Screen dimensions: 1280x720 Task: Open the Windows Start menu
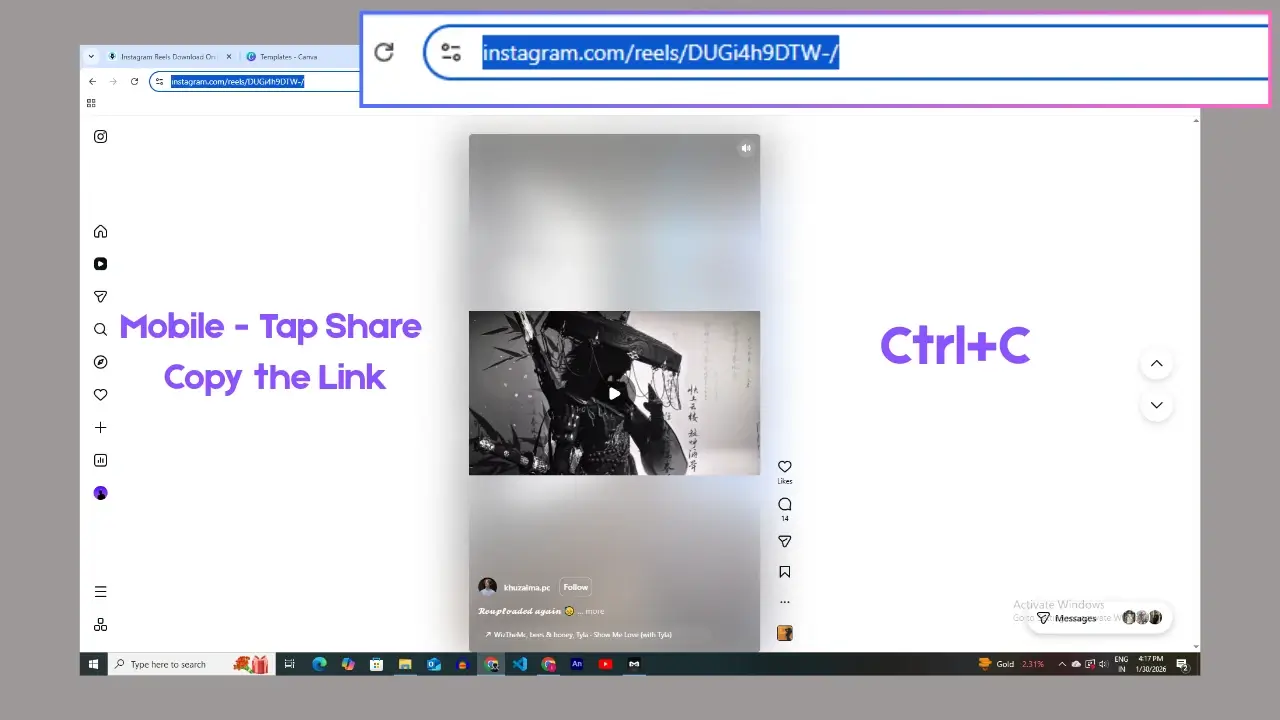coord(94,664)
